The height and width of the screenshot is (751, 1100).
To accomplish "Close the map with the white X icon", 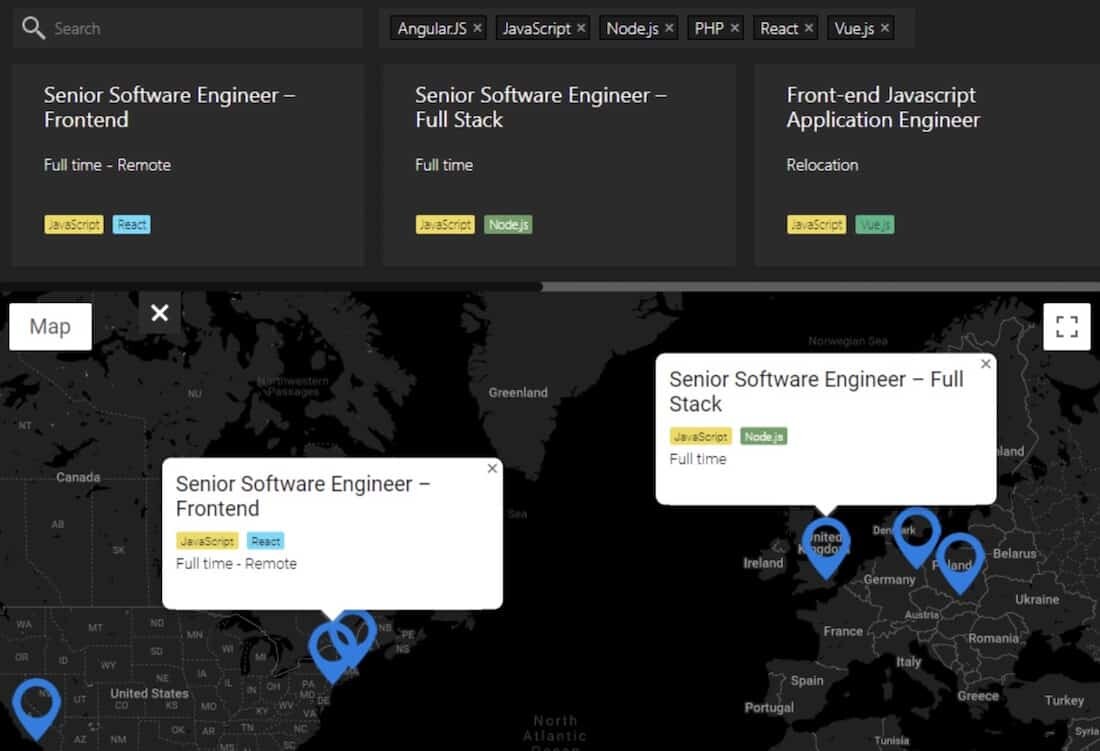I will [160, 313].
